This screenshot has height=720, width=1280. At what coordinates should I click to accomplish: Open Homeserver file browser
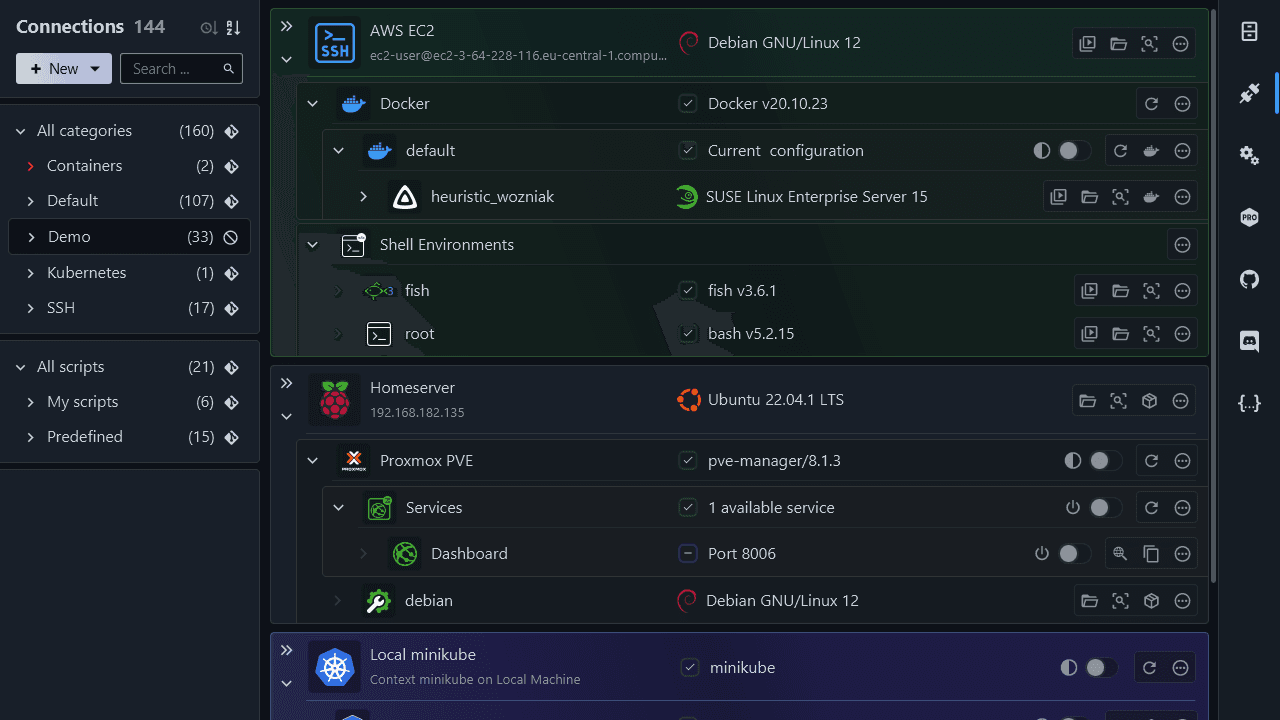(1087, 401)
